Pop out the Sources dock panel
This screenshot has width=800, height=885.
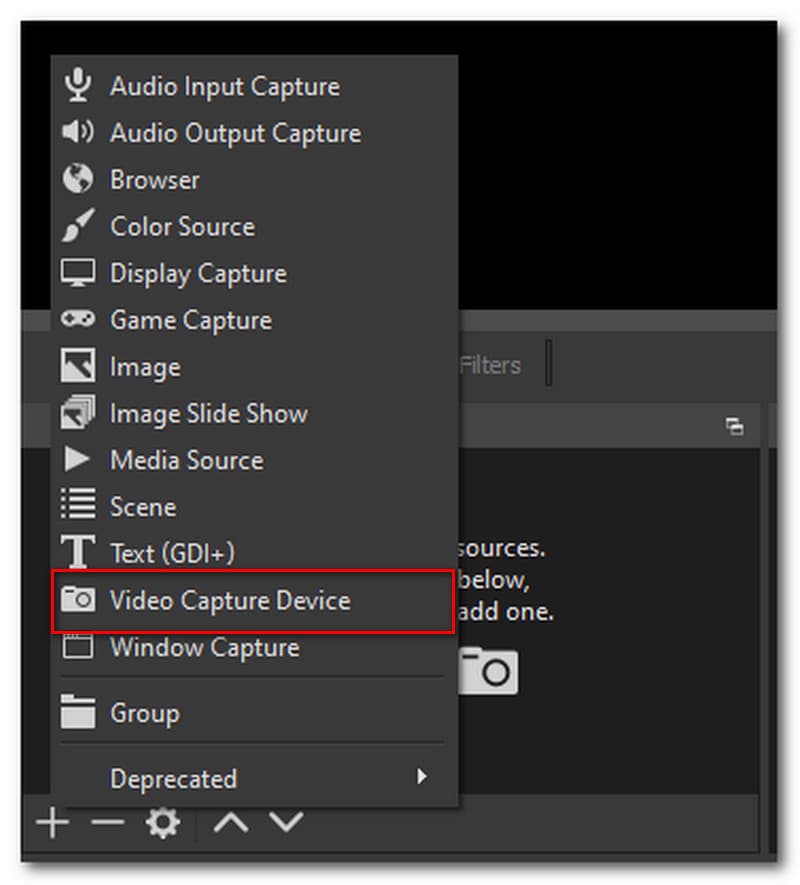[x=734, y=426]
